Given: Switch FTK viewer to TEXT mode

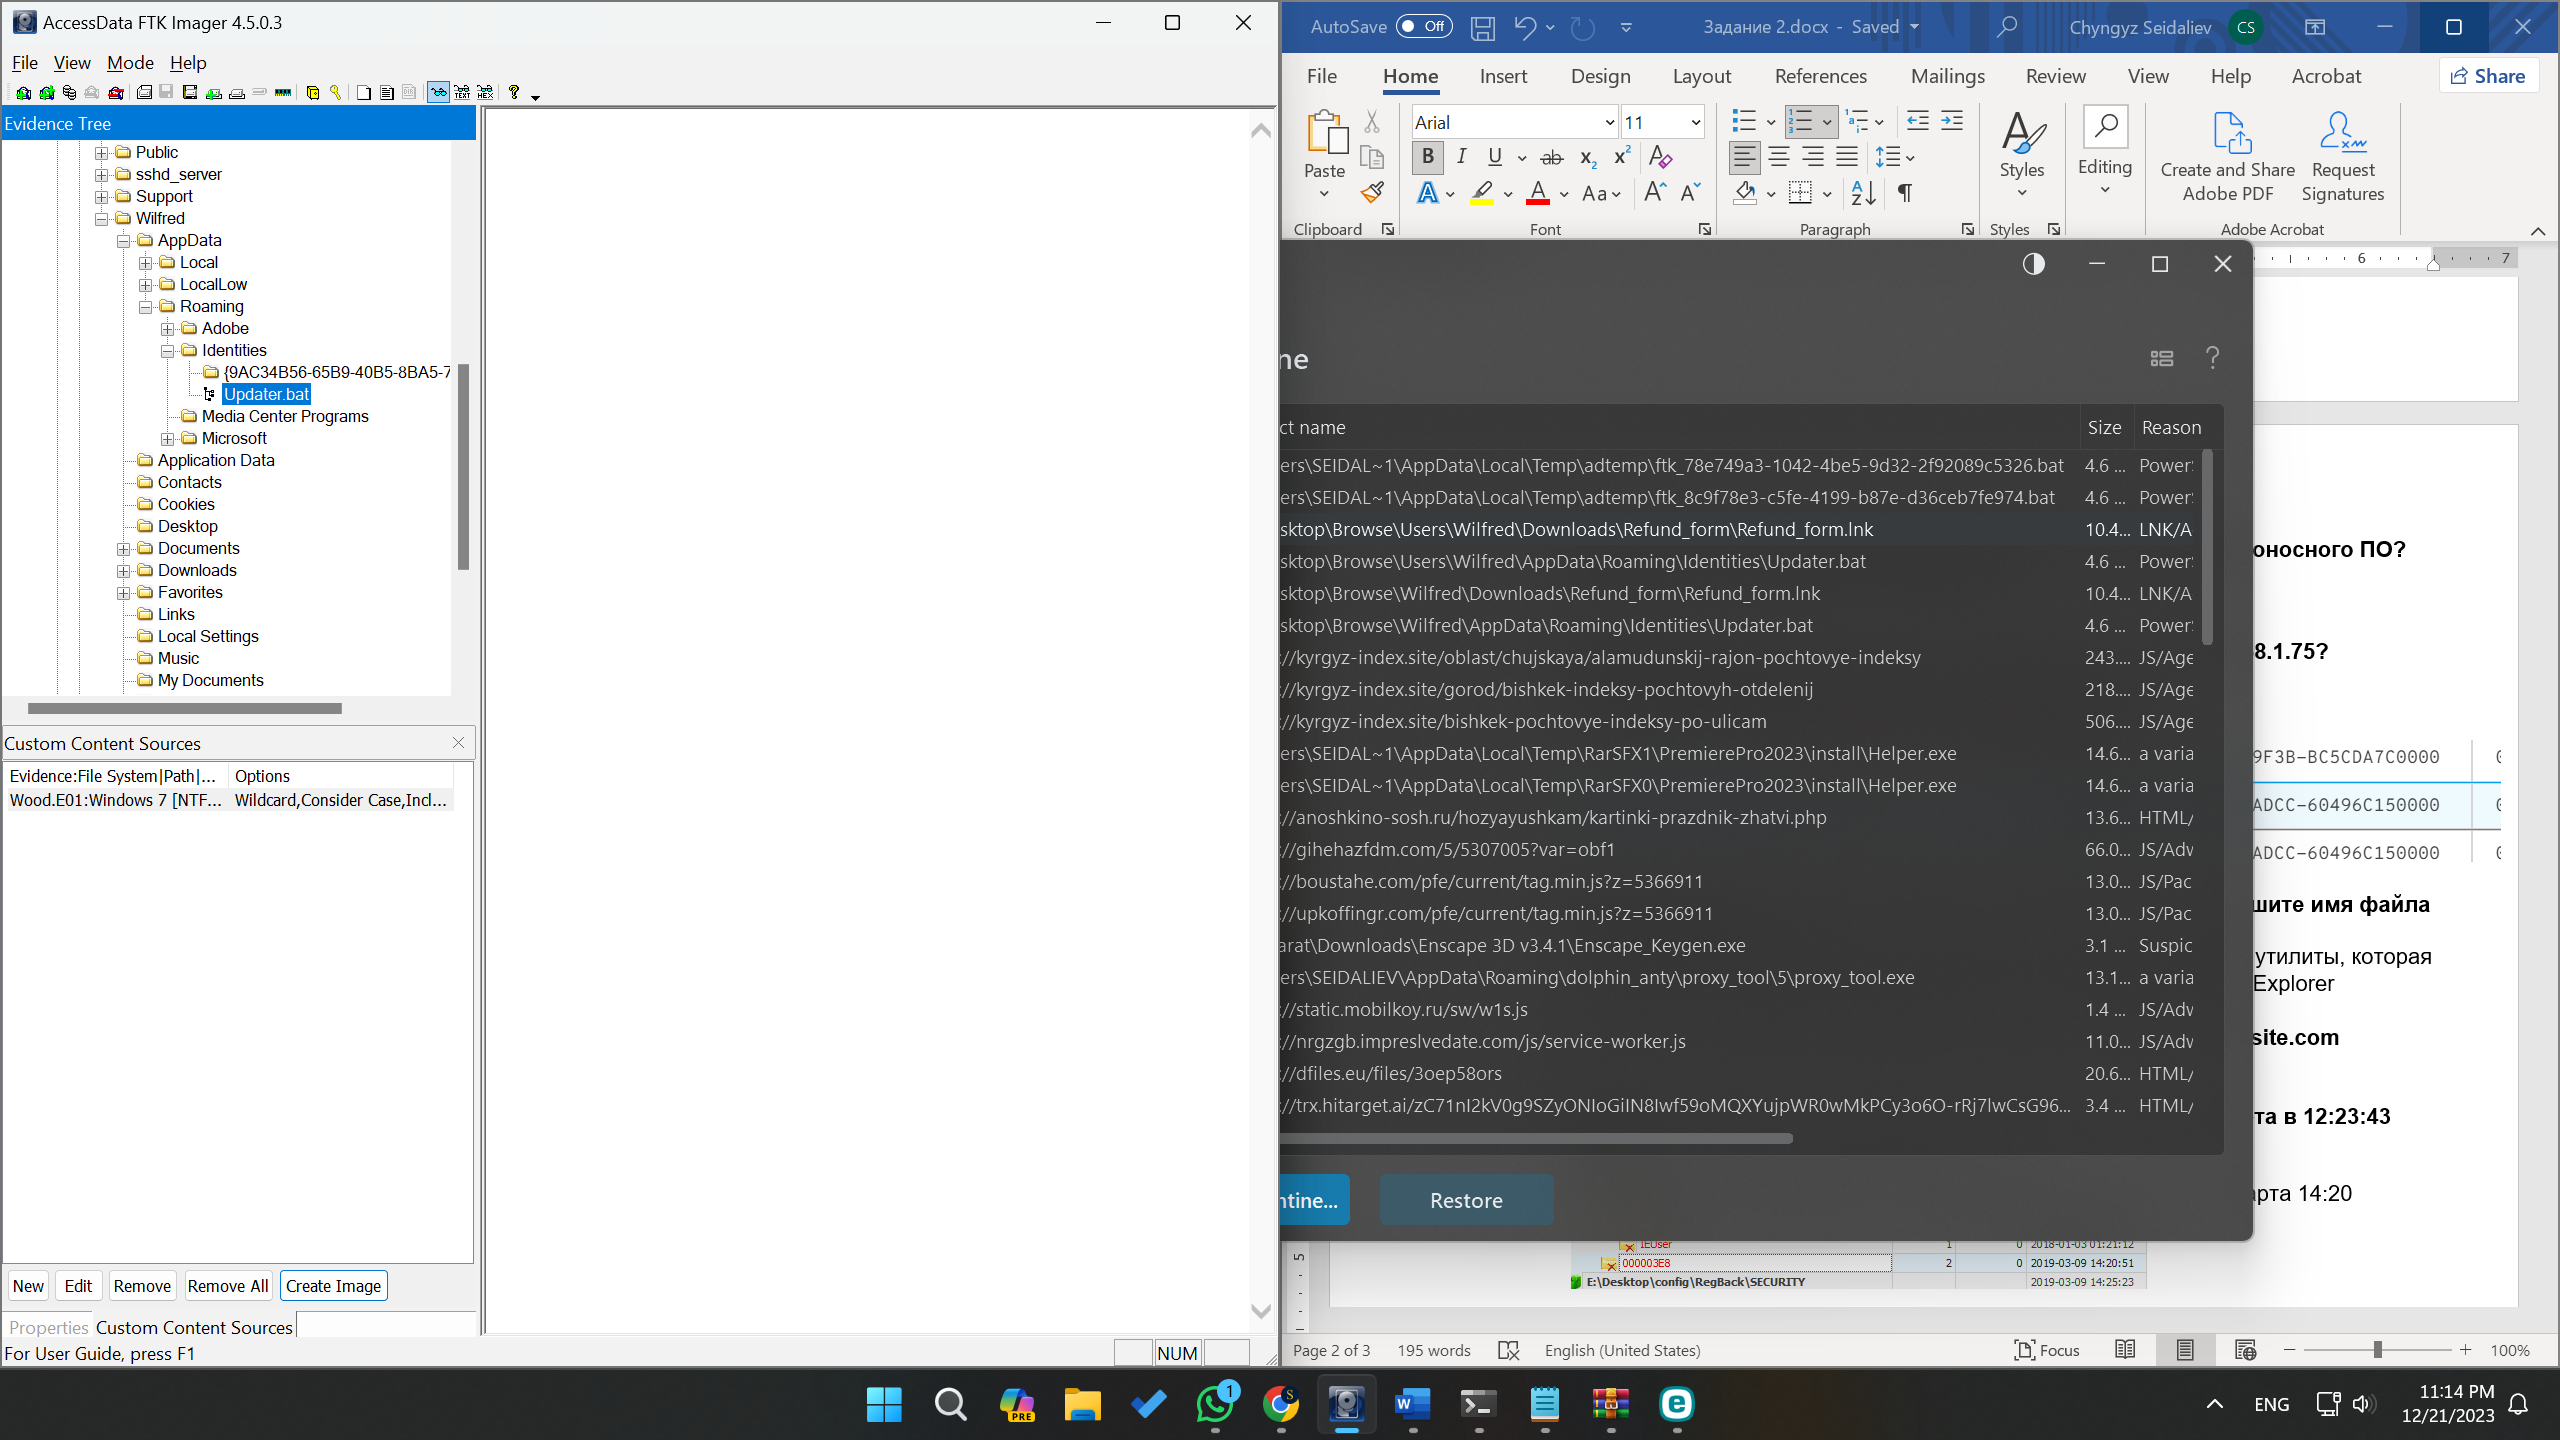Looking at the screenshot, I should click(x=462, y=93).
